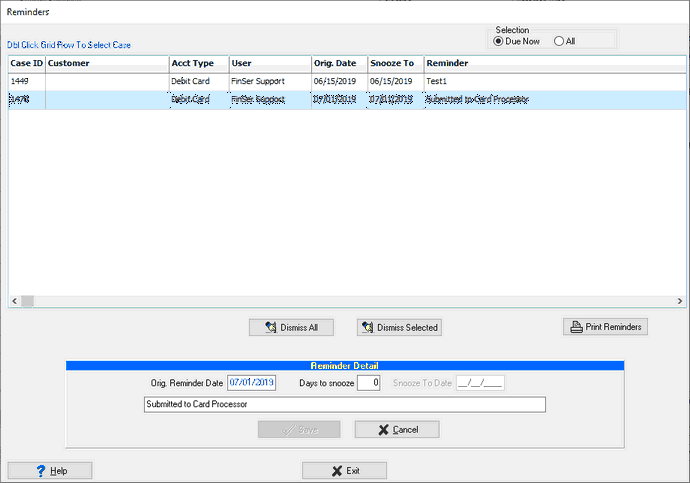The image size is (690, 483).
Task: Click the Dismiss Selected button icon
Action: tap(367, 327)
